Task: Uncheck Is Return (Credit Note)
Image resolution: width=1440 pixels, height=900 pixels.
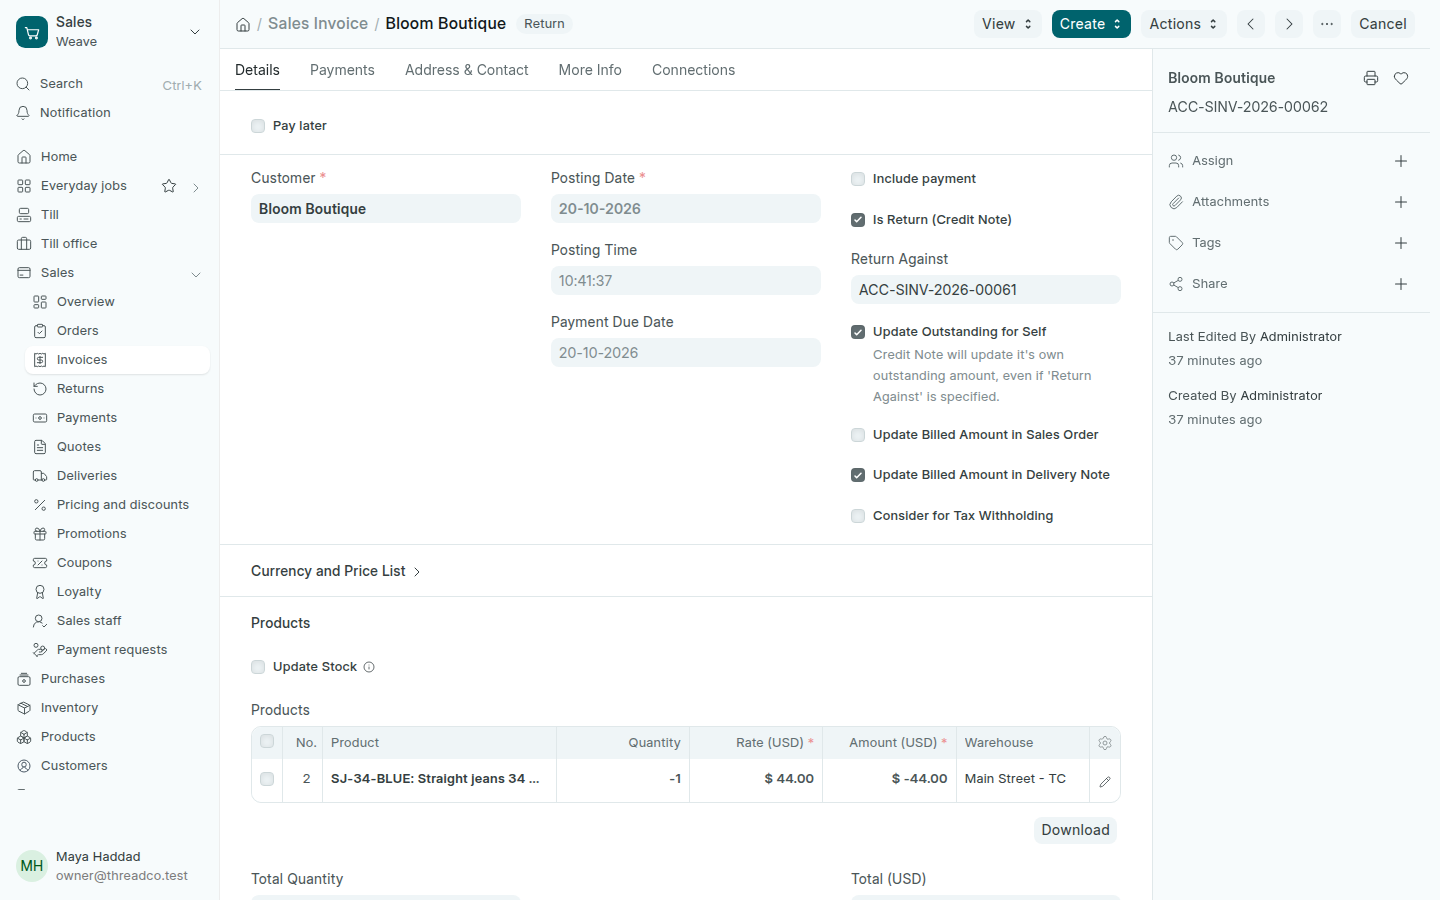Action: pos(858,220)
